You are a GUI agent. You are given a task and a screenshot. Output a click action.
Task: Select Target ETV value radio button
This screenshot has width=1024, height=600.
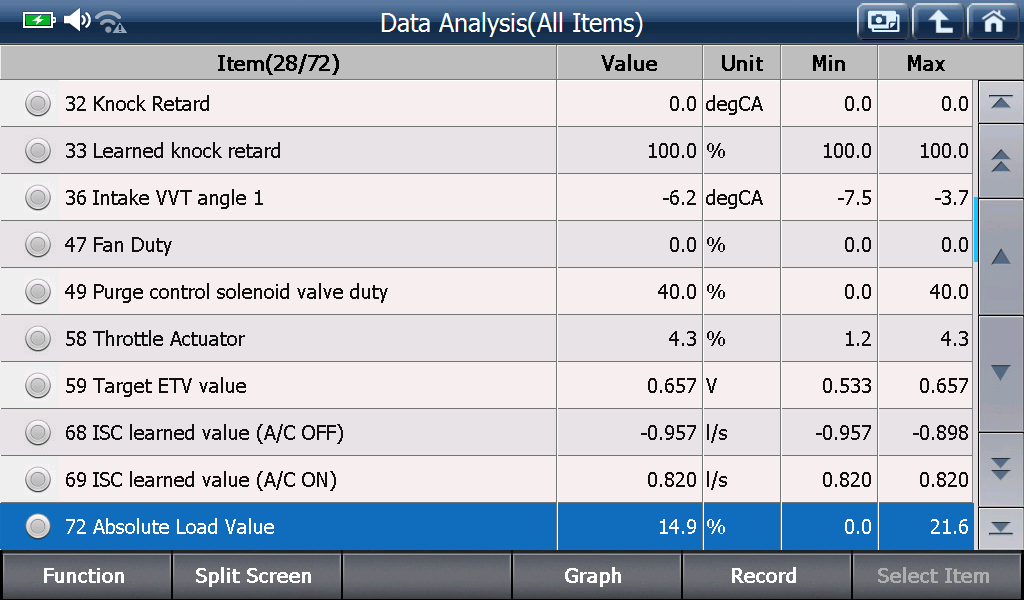point(38,386)
